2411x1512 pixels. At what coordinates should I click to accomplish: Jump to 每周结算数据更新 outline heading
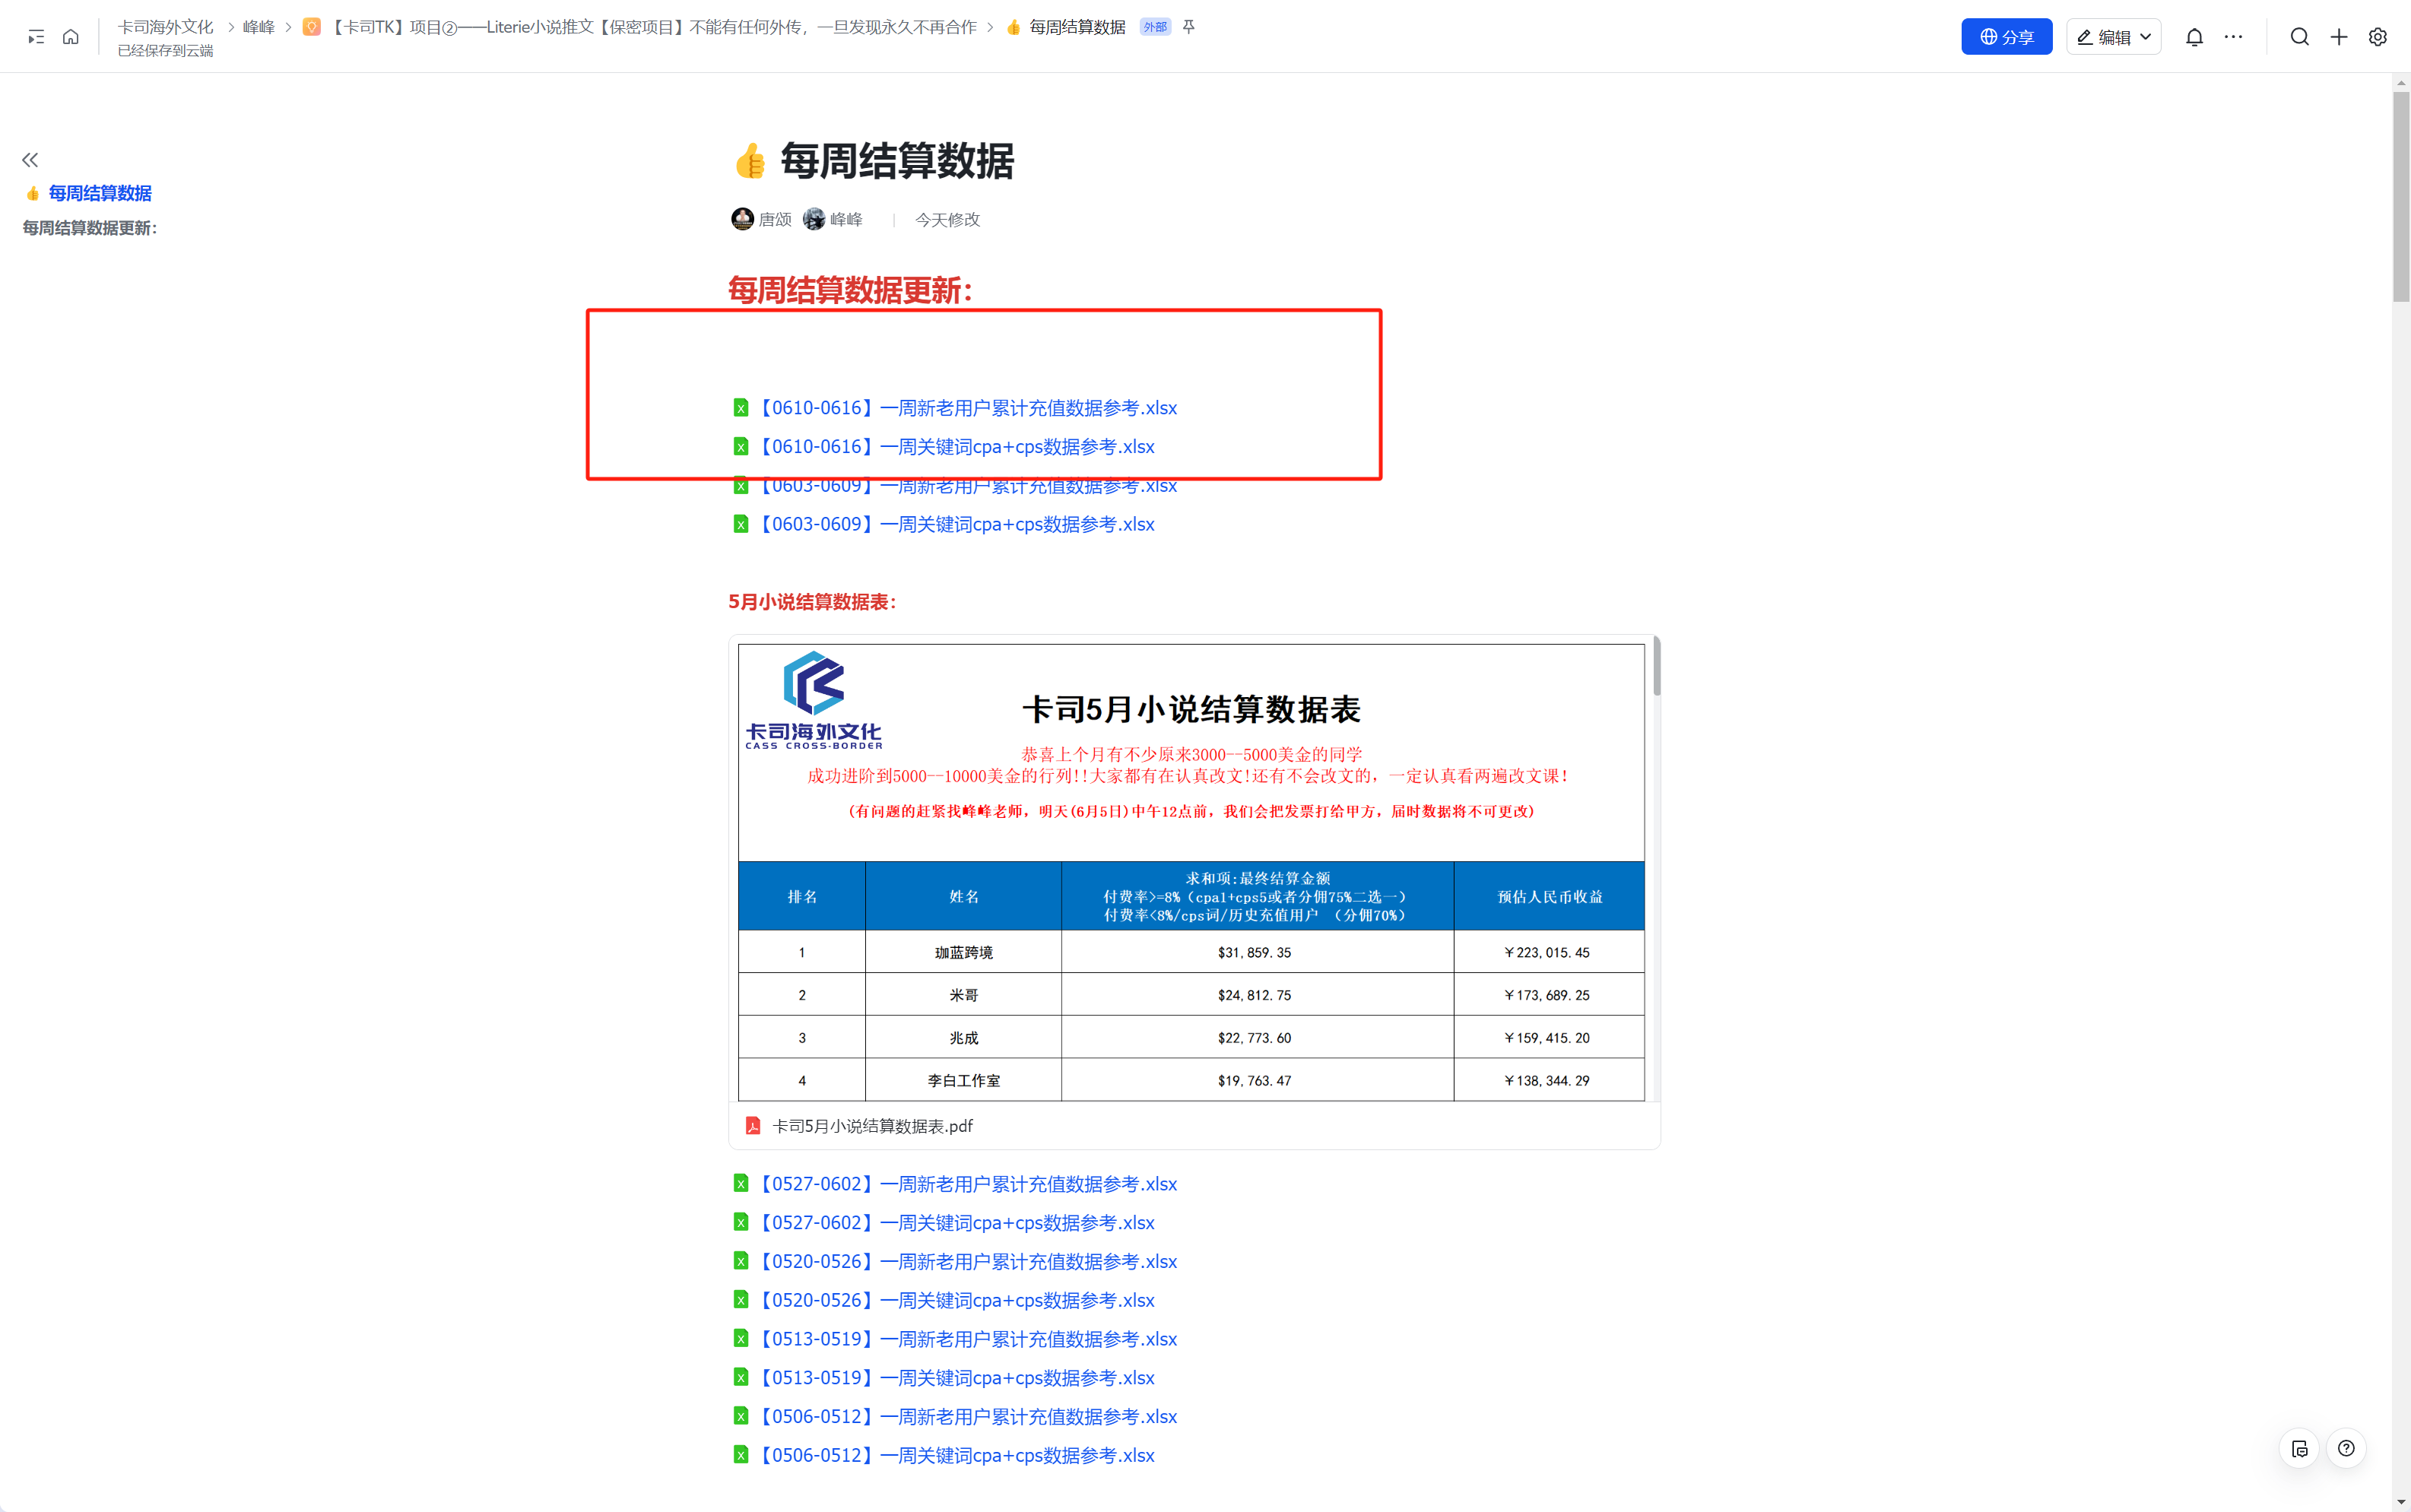tap(90, 228)
